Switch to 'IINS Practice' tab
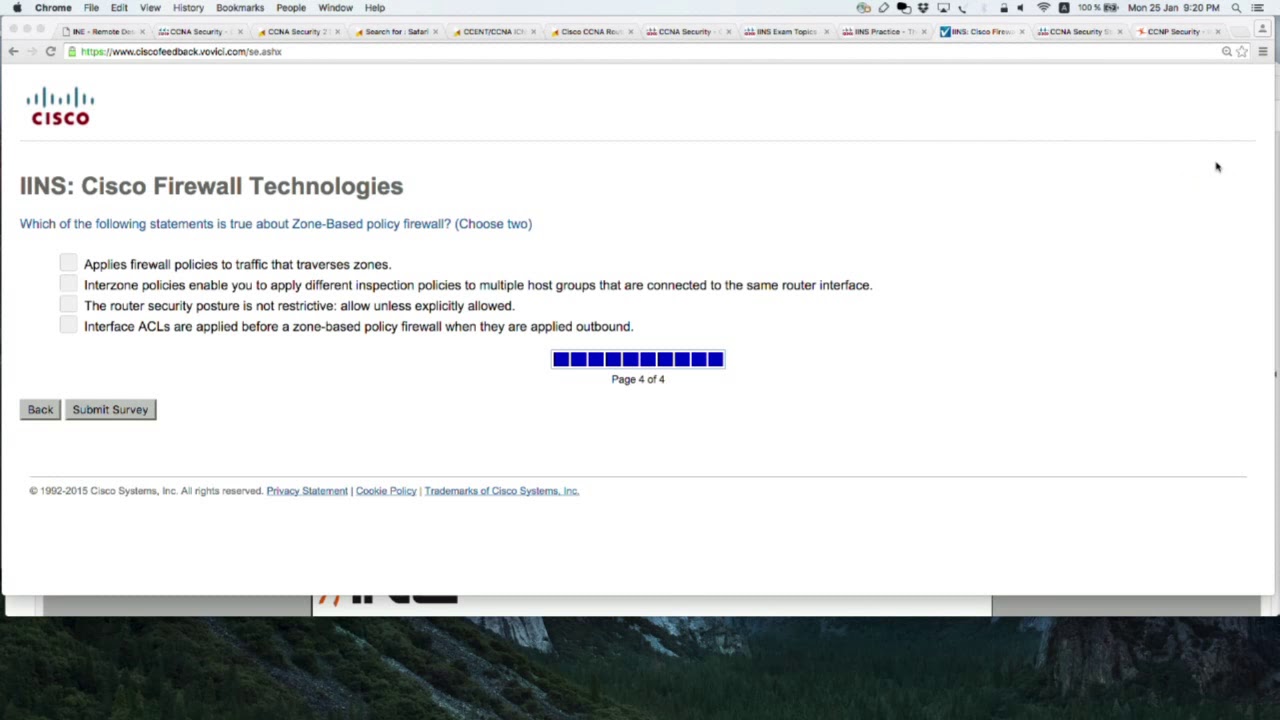This screenshot has height=720, width=1280. [x=885, y=32]
